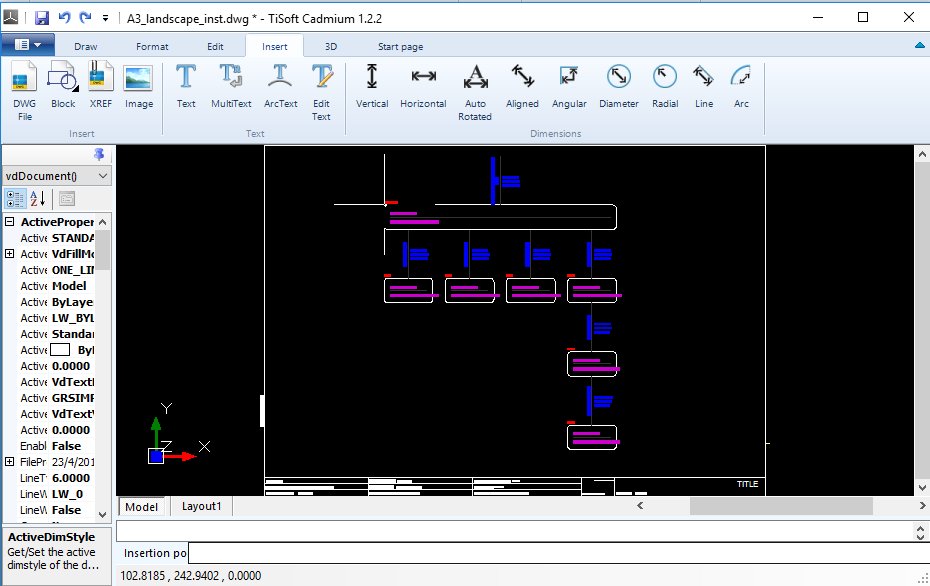Collapse the ActiveProperties group
The width and height of the screenshot is (930, 586).
click(9, 221)
